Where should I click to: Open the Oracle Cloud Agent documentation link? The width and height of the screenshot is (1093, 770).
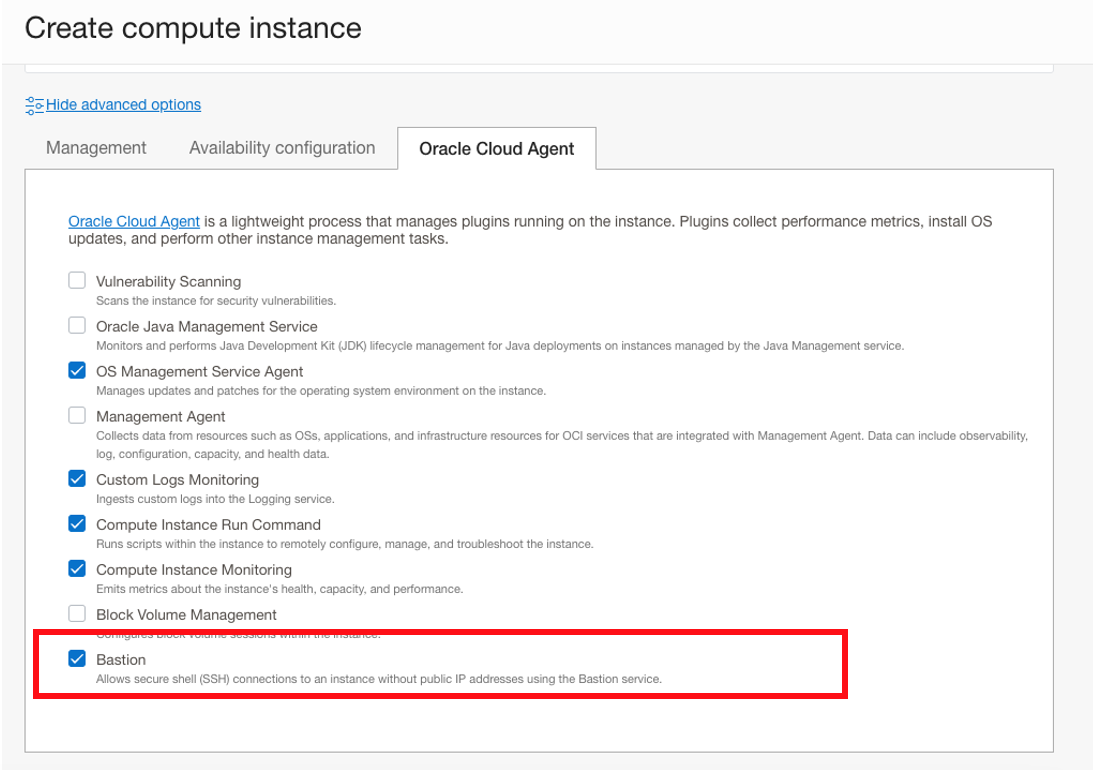coord(134,222)
